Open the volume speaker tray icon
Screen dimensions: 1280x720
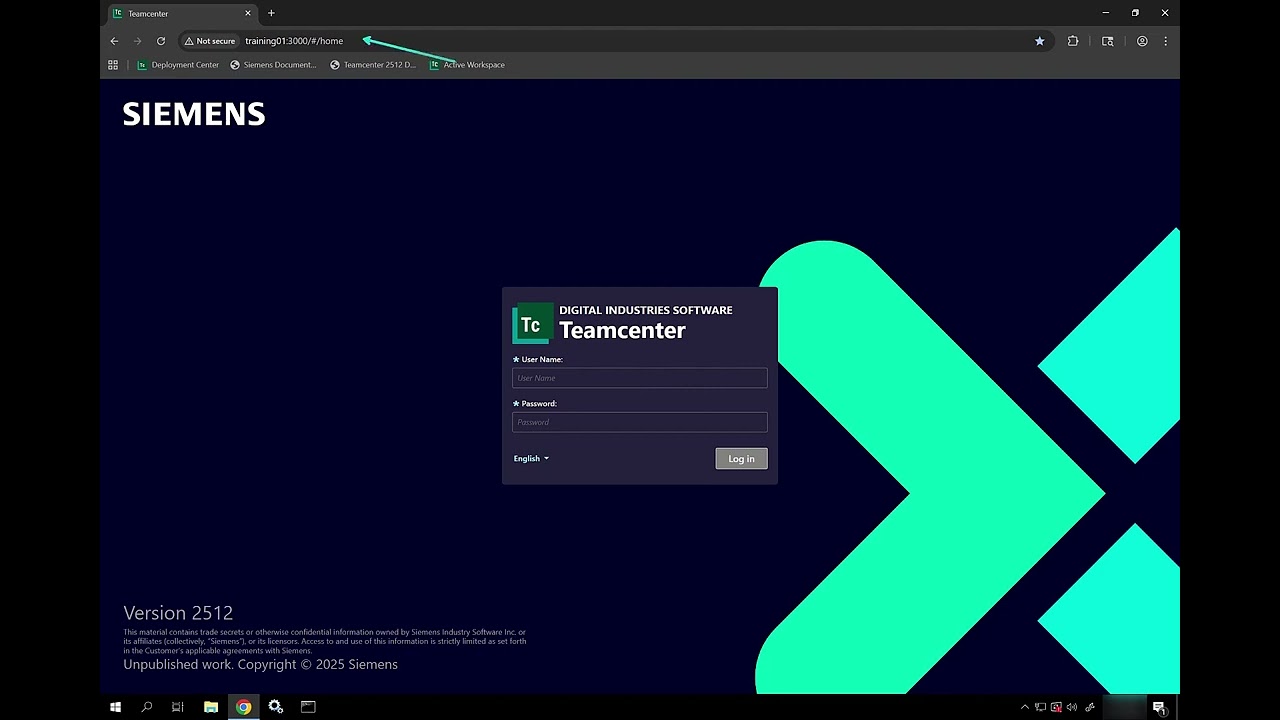click(x=1072, y=707)
